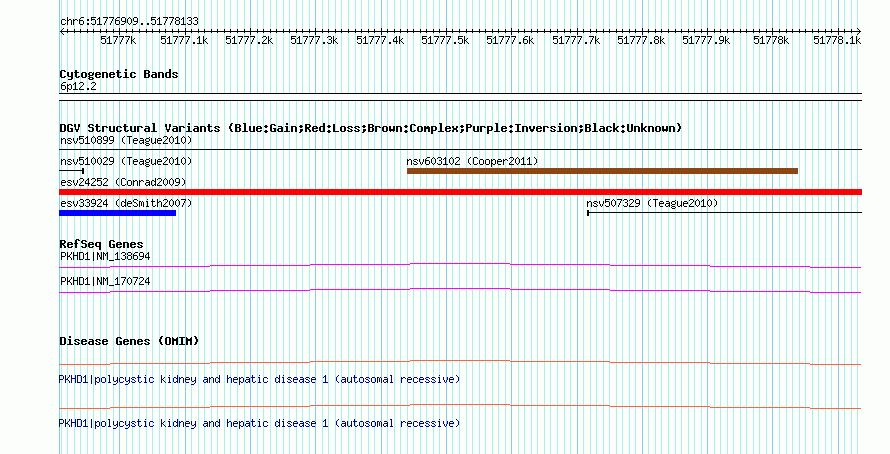This screenshot has height=454, width=890.
Task: Click the esv33924 blue gain variant bar
Action: (117, 213)
